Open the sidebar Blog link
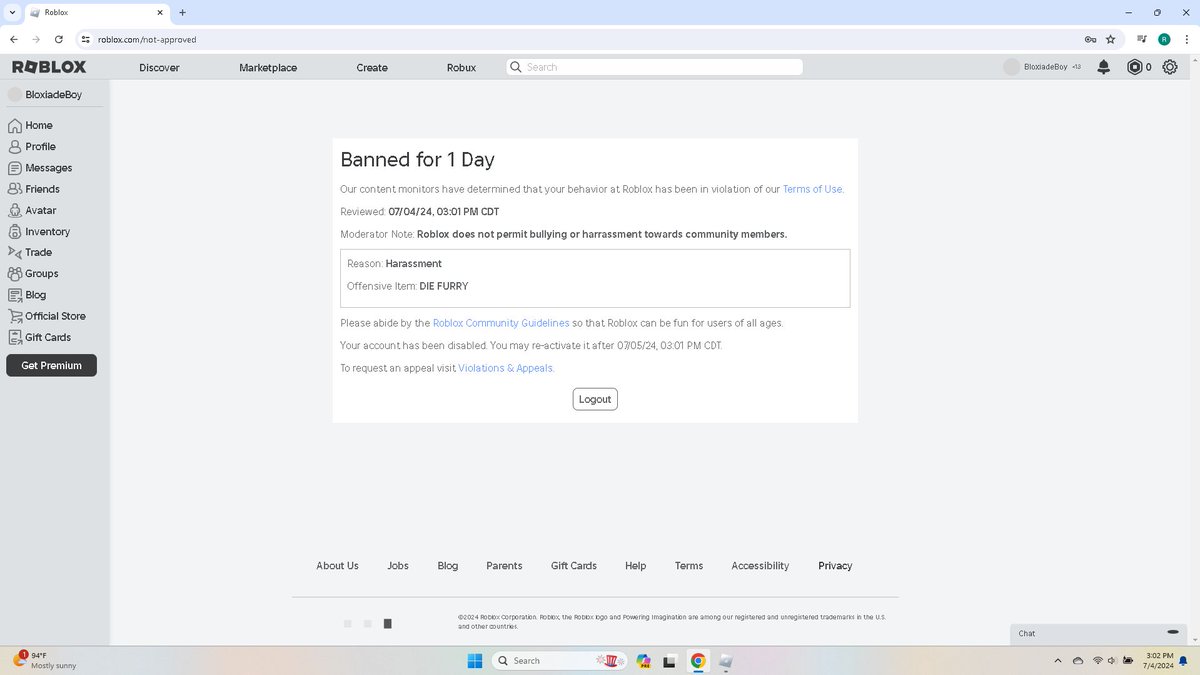This screenshot has height=675, width=1200. [27, 295]
